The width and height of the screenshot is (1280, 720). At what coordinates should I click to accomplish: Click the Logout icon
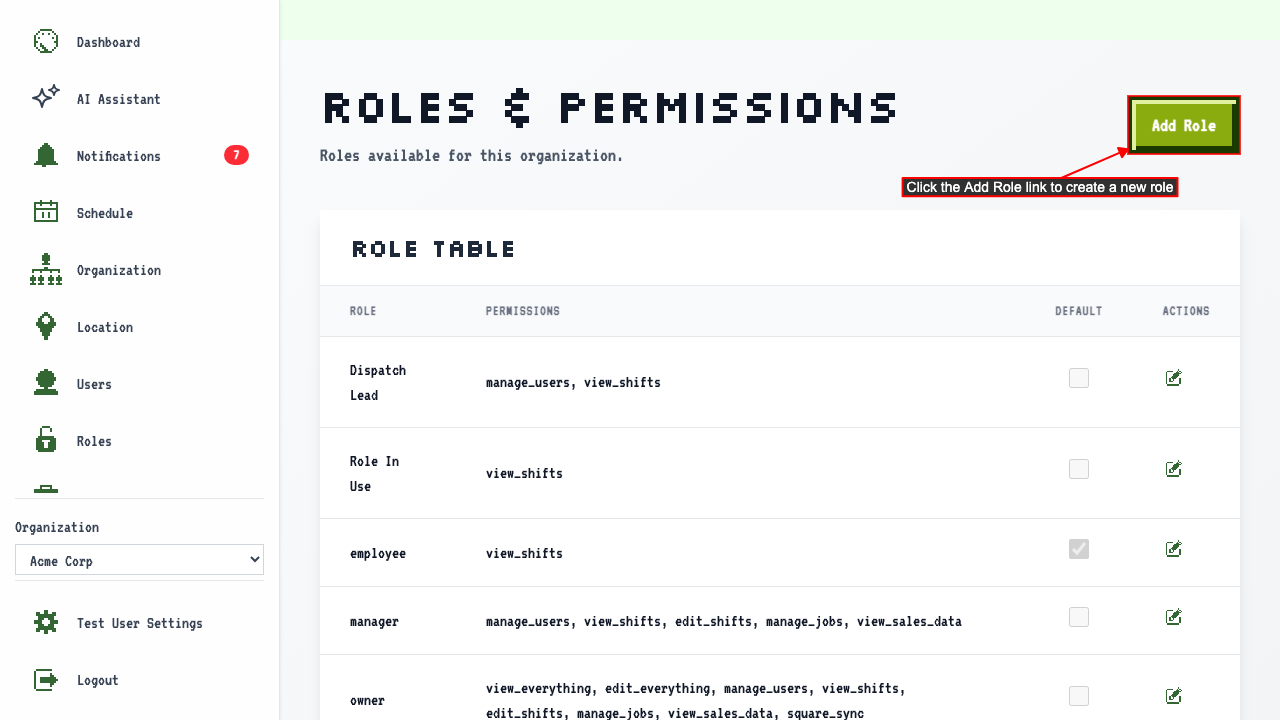(46, 680)
